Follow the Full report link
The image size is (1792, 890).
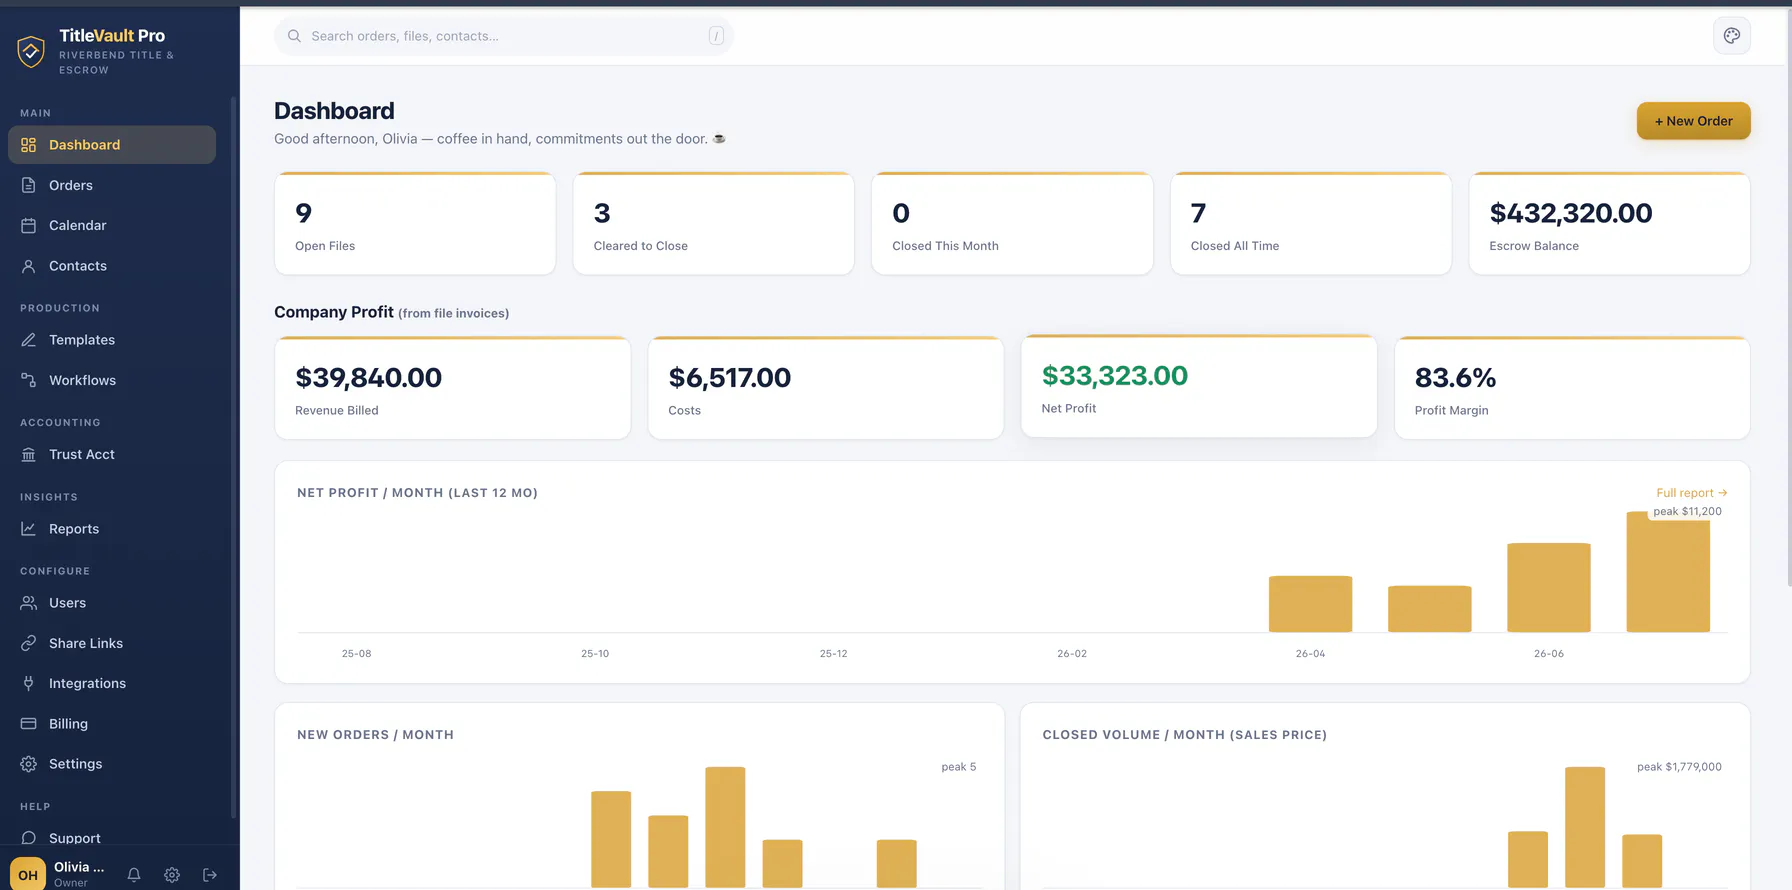coord(1691,493)
